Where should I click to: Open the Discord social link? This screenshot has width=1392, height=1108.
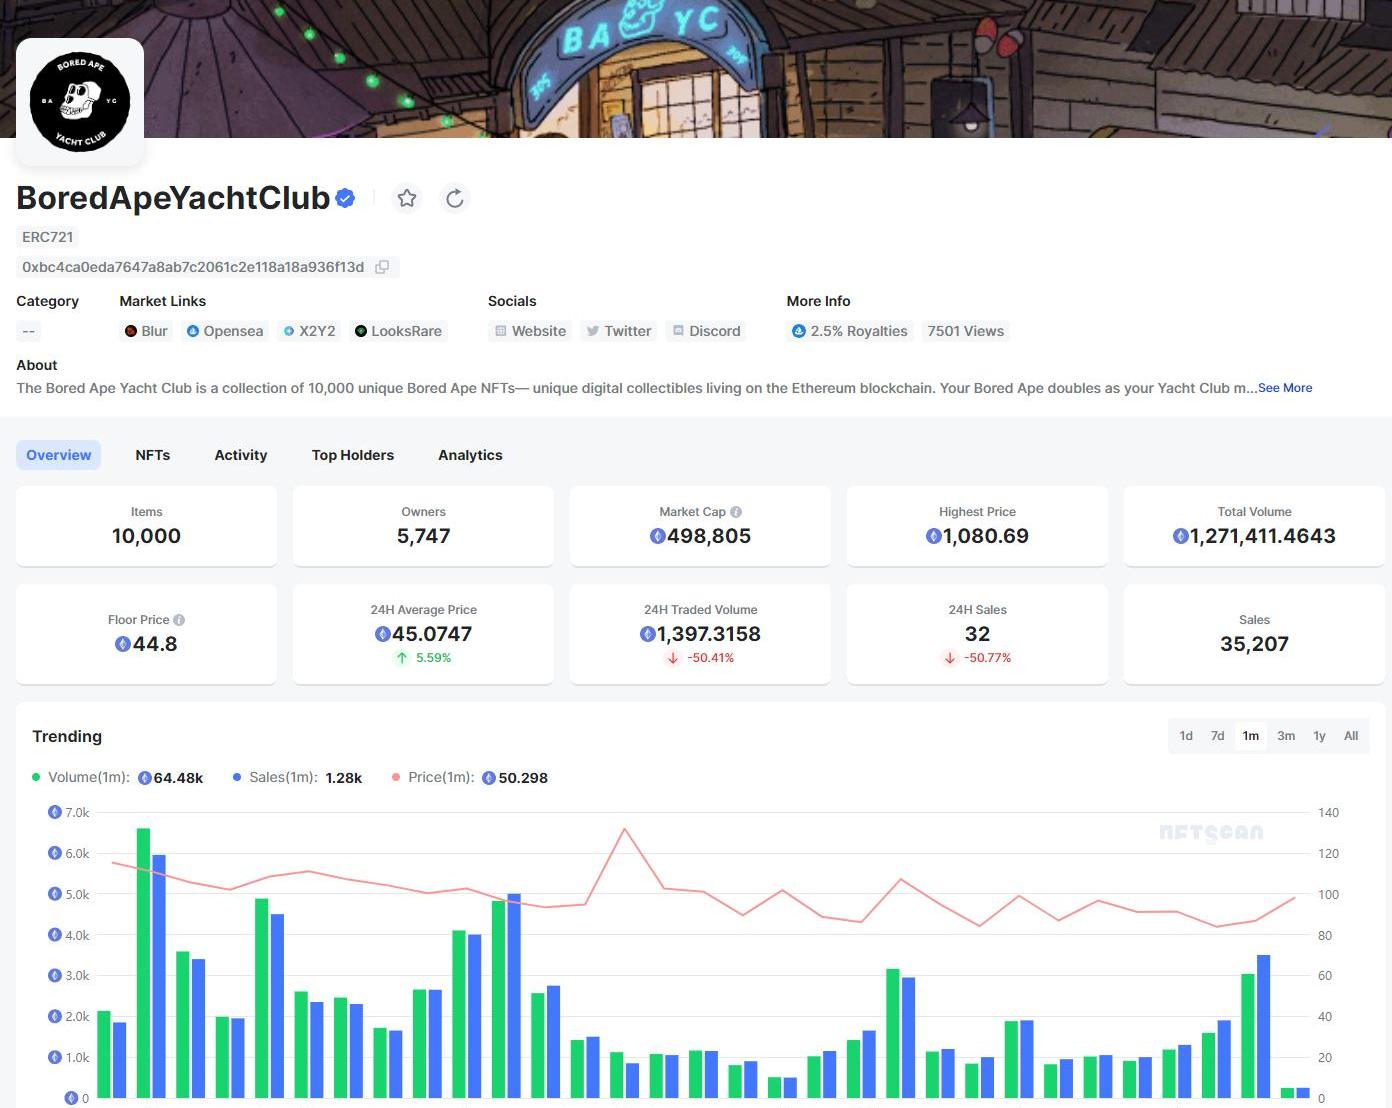pos(706,331)
